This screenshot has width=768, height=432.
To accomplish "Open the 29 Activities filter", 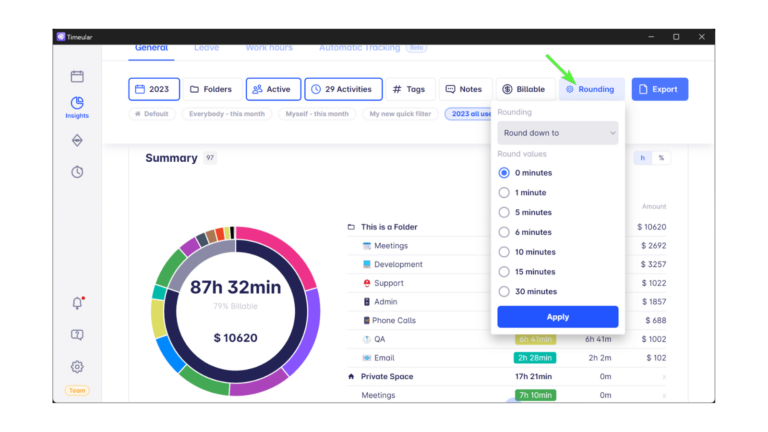I will 343,89.
